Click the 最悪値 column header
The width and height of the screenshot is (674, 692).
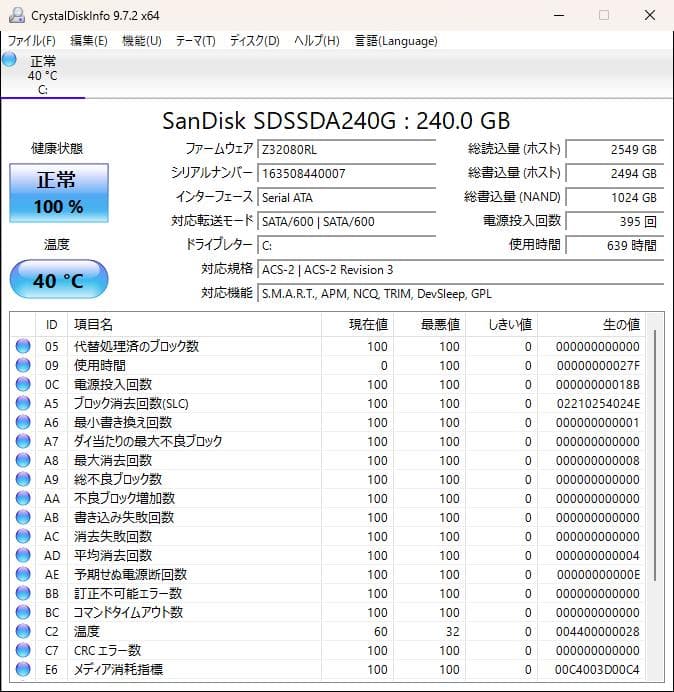[x=429, y=325]
